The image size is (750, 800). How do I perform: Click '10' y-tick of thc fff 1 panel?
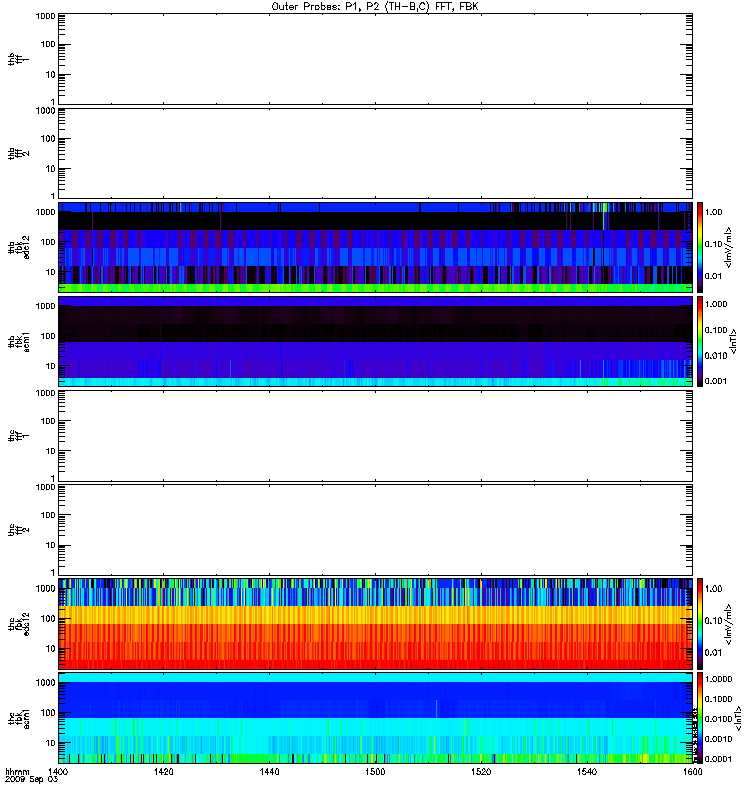[51, 452]
